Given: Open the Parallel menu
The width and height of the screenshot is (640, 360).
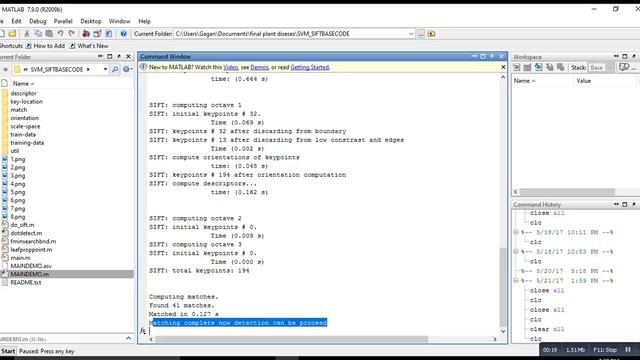Looking at the screenshot, I should 63,21.
